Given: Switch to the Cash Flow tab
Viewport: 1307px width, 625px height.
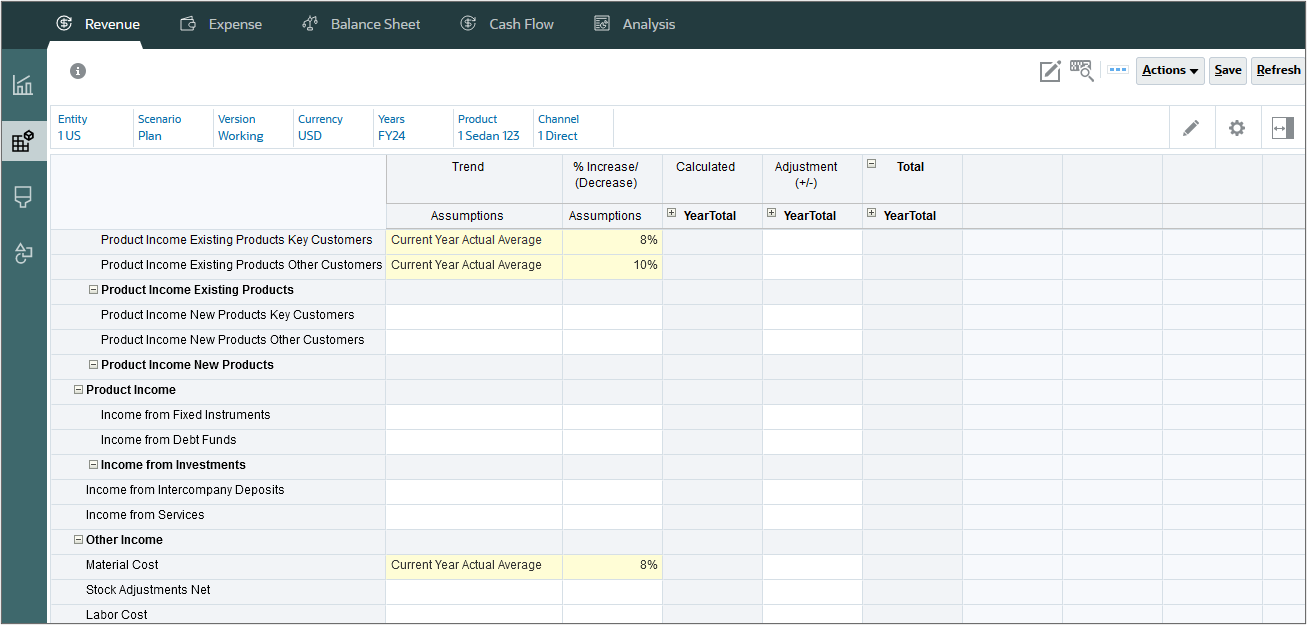Looking at the screenshot, I should point(507,24).
